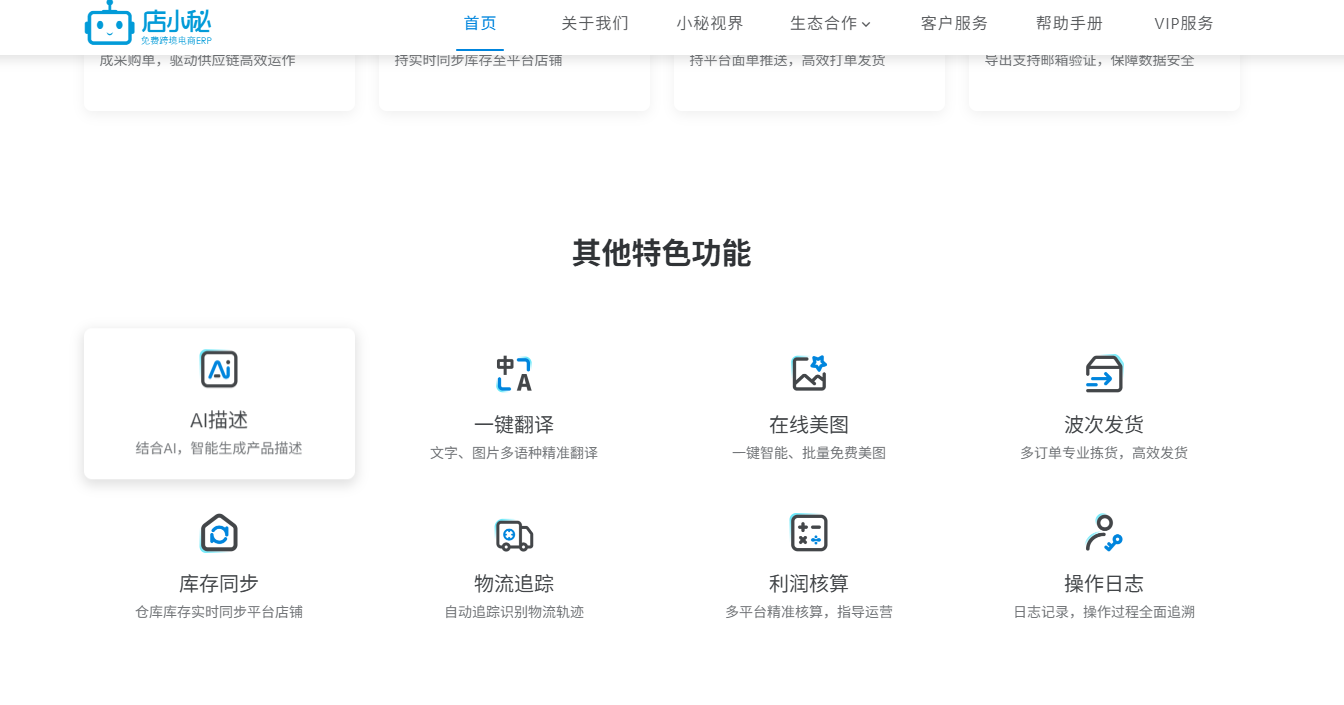Open the 关于我们 menu item

click(x=595, y=23)
